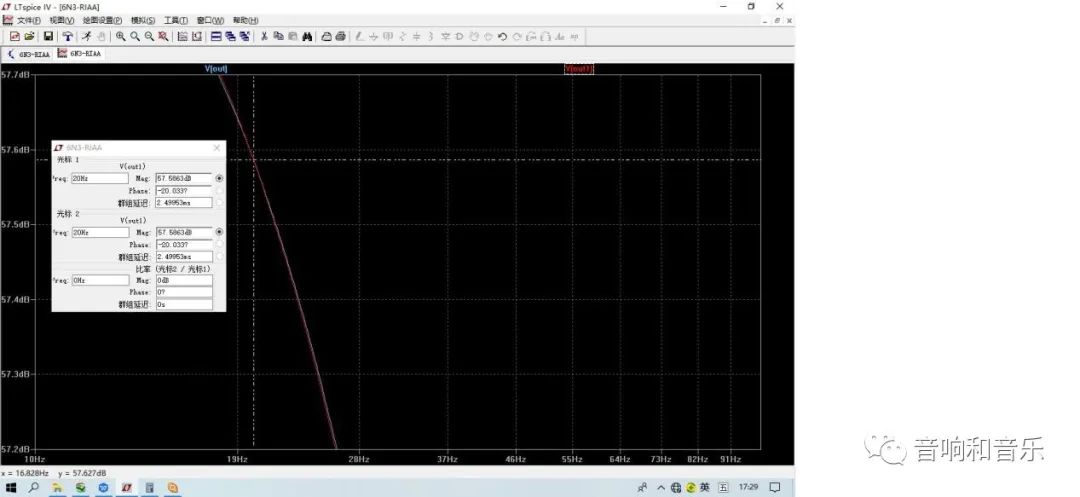Switch to the 6N3-RIAA schematic tab
This screenshot has width=1080, height=497.
(x=29, y=54)
